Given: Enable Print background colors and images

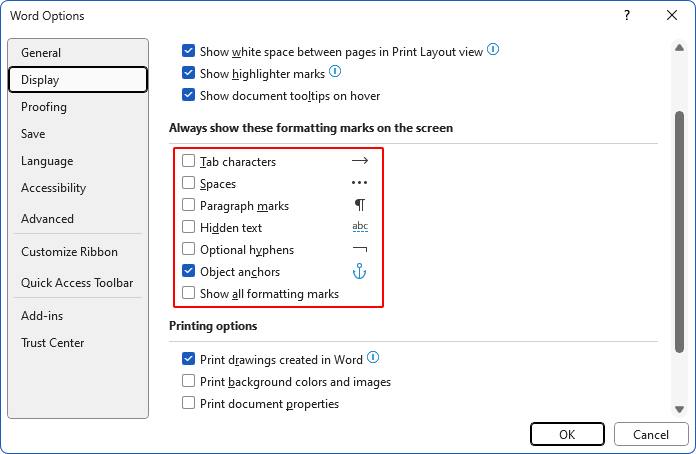Looking at the screenshot, I should pos(189,381).
